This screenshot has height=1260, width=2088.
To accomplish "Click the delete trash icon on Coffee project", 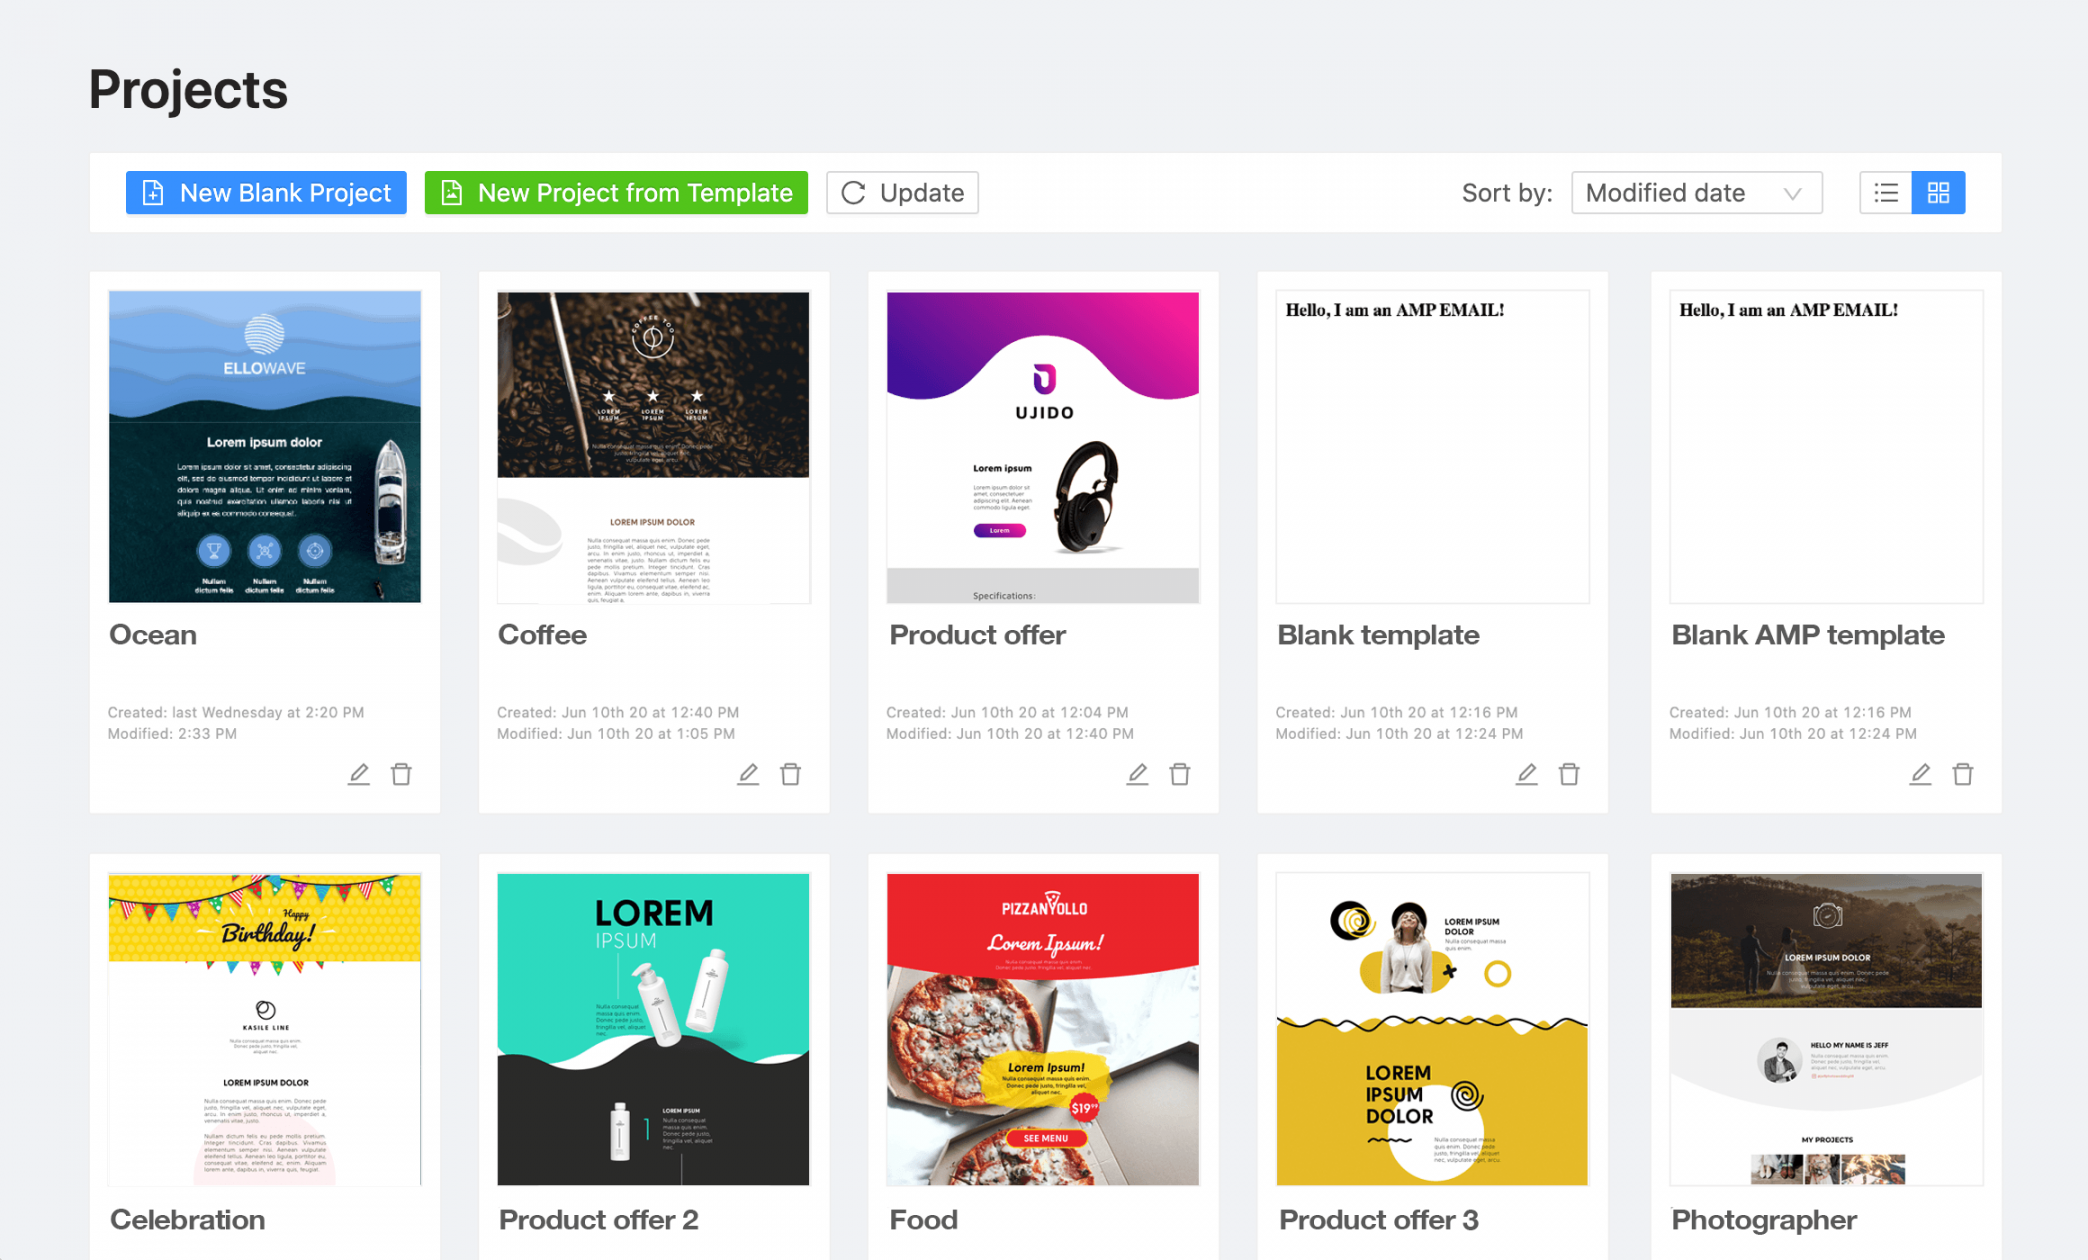I will (790, 774).
